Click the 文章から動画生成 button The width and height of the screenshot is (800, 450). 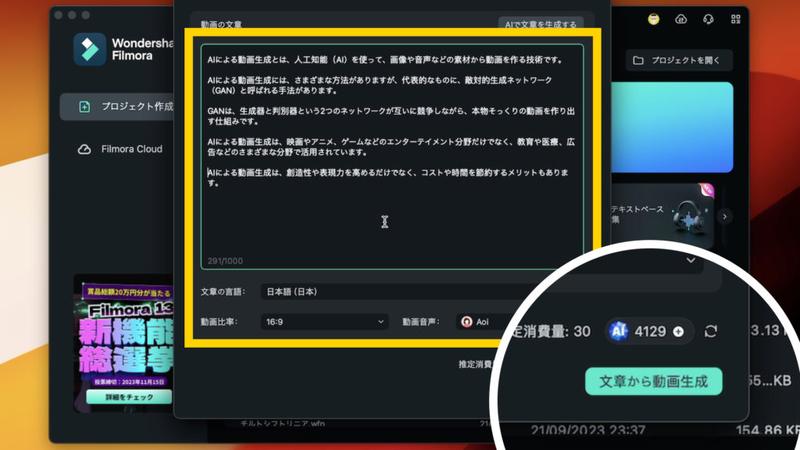(x=654, y=381)
